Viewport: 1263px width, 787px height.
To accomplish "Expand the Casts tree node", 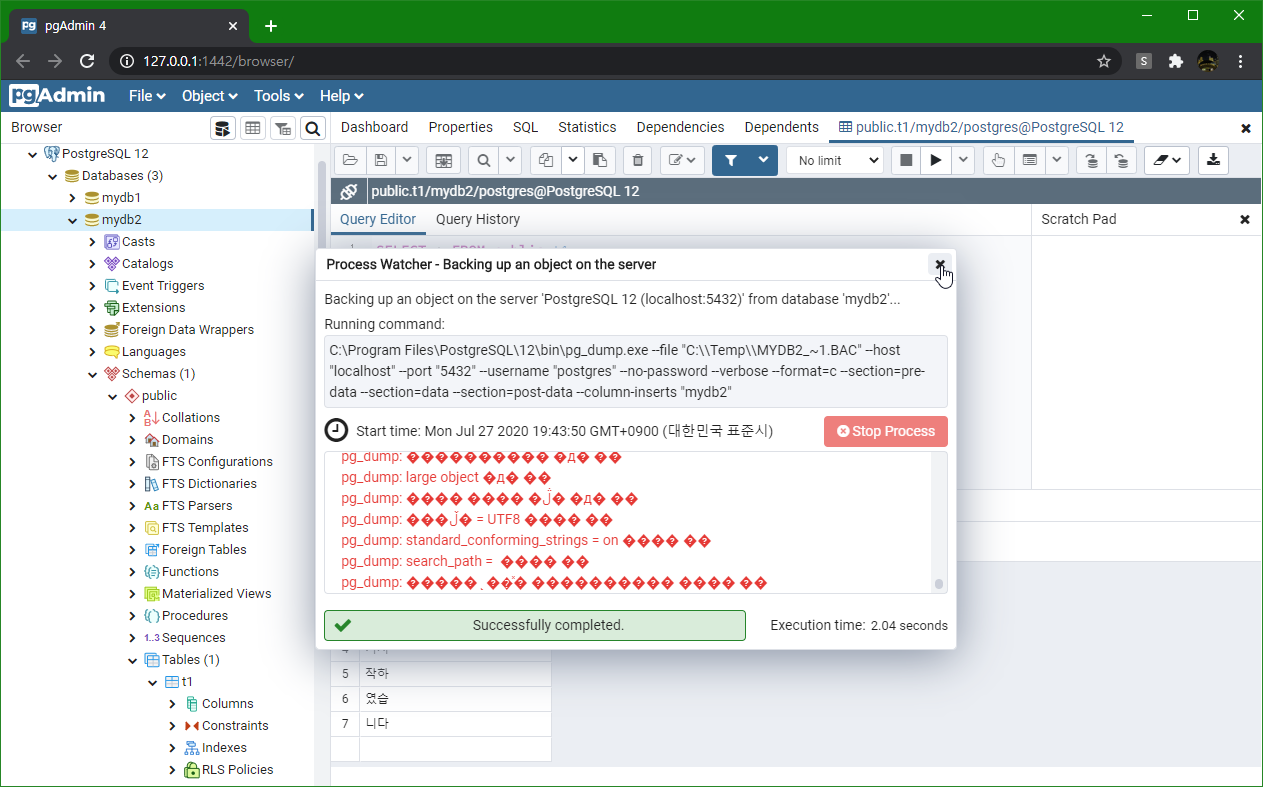I will 92,242.
